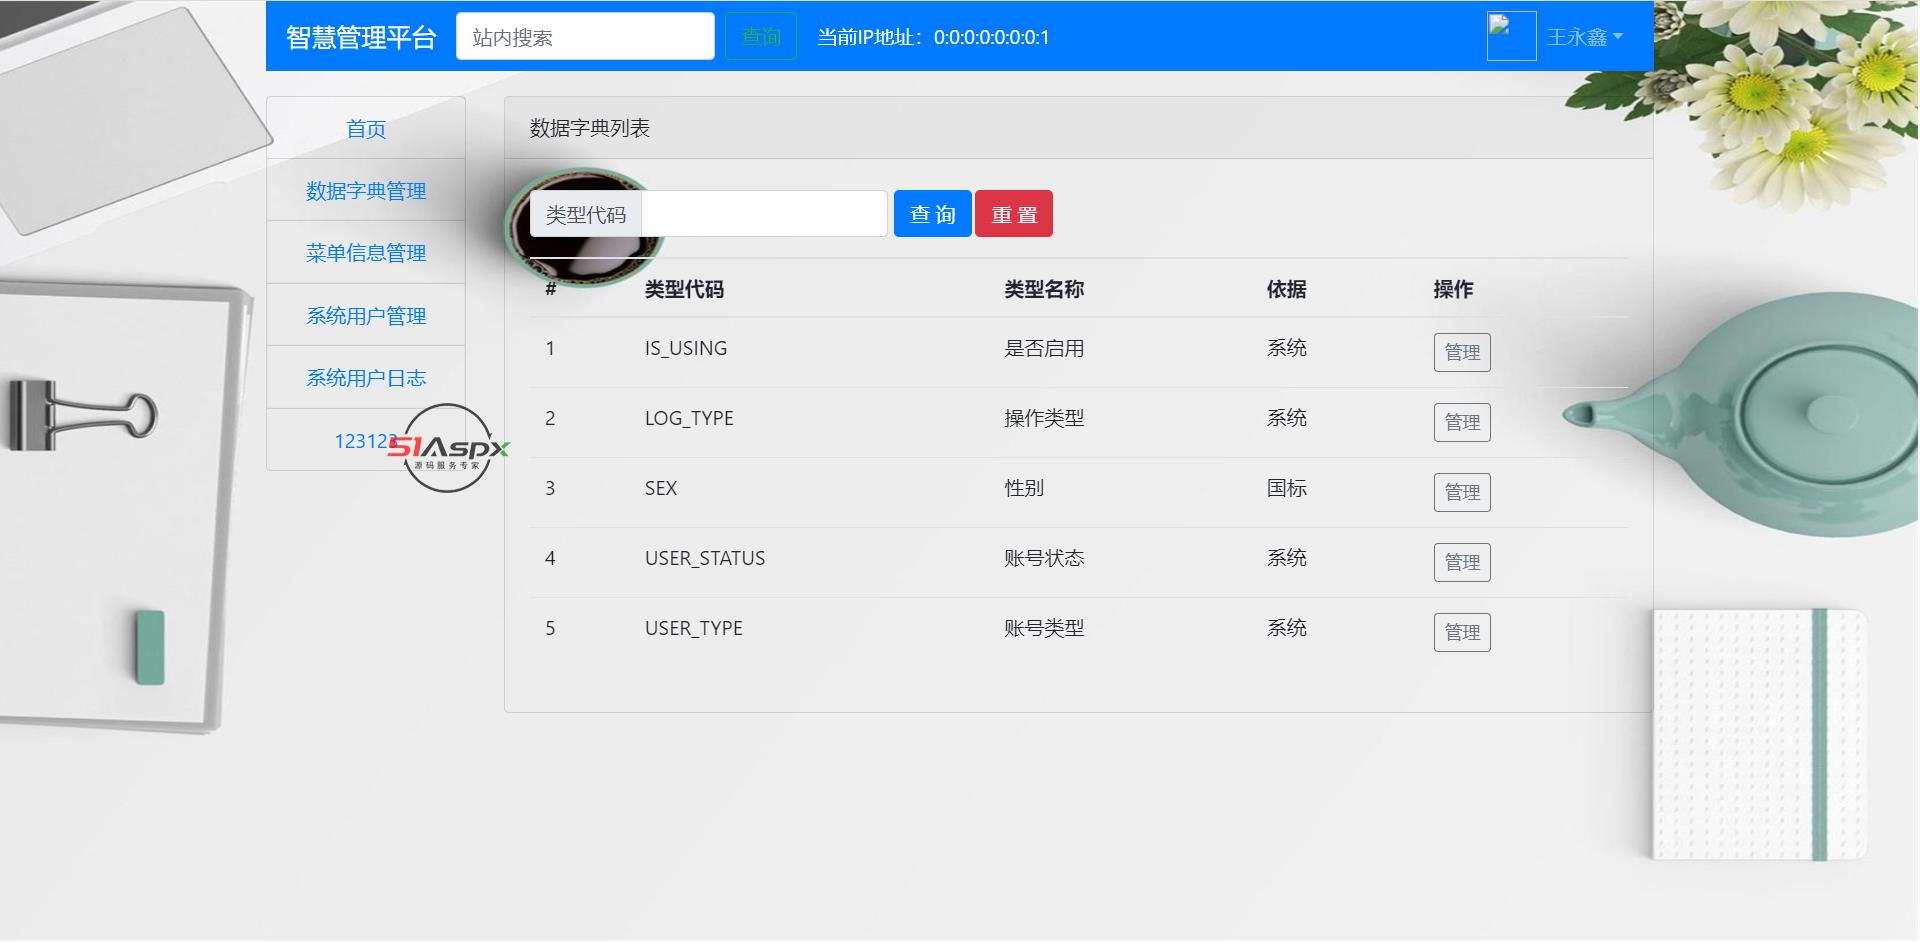Click the 数据字典列表 panel title
1920x942 pixels.
590,128
